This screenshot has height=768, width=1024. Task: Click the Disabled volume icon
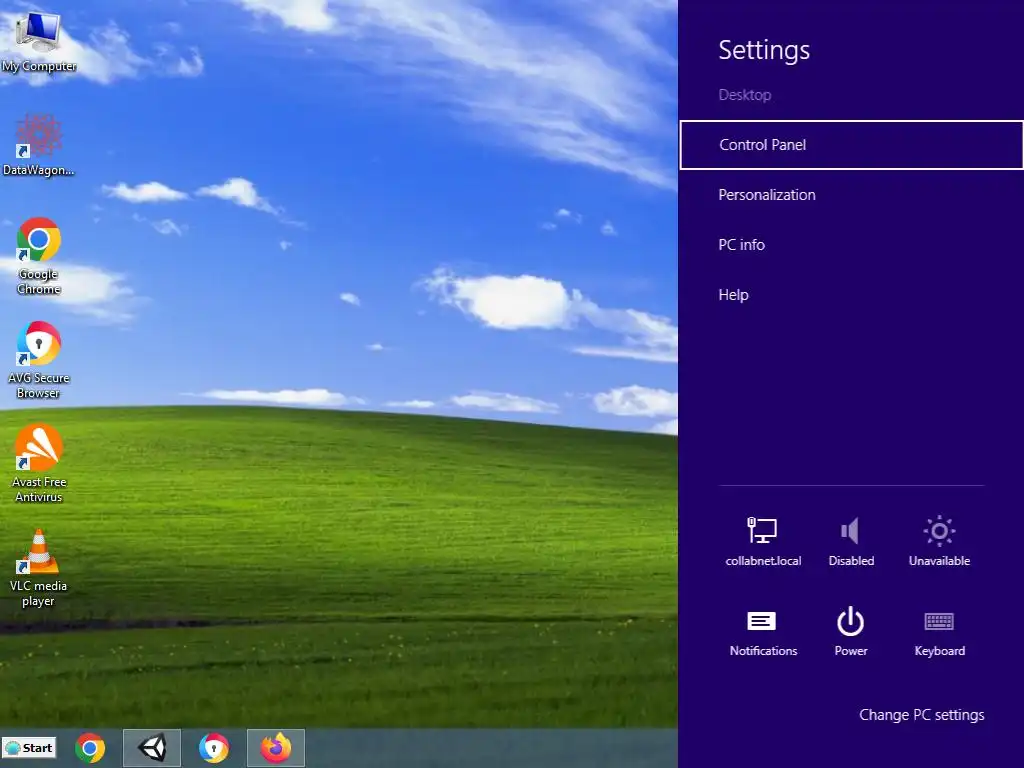pos(851,541)
